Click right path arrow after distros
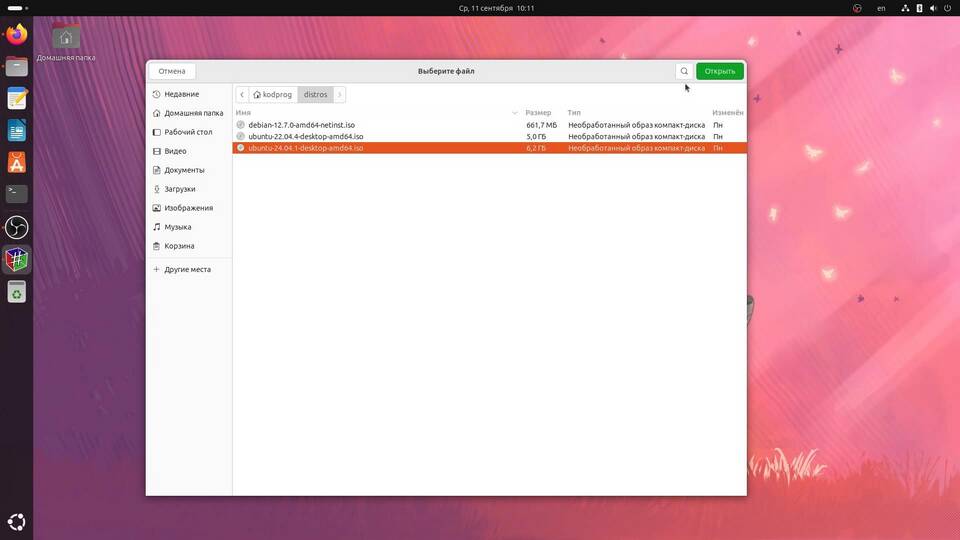Image resolution: width=960 pixels, height=540 pixels. pyautogui.click(x=340, y=95)
